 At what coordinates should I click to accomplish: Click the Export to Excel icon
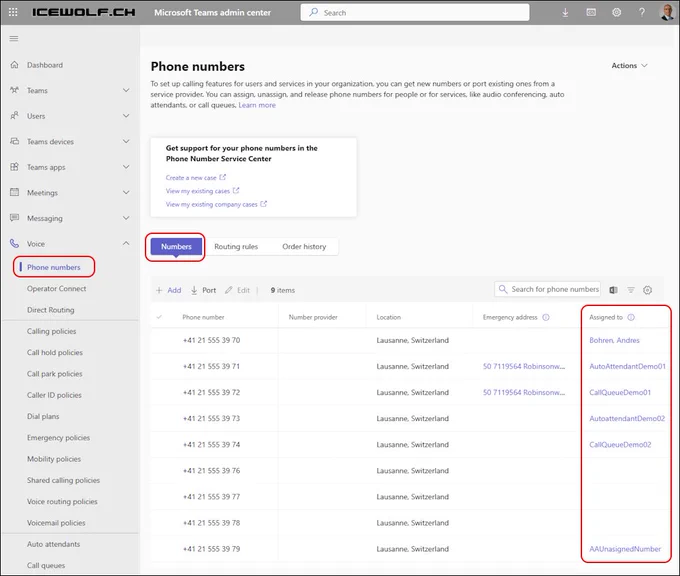[613, 290]
